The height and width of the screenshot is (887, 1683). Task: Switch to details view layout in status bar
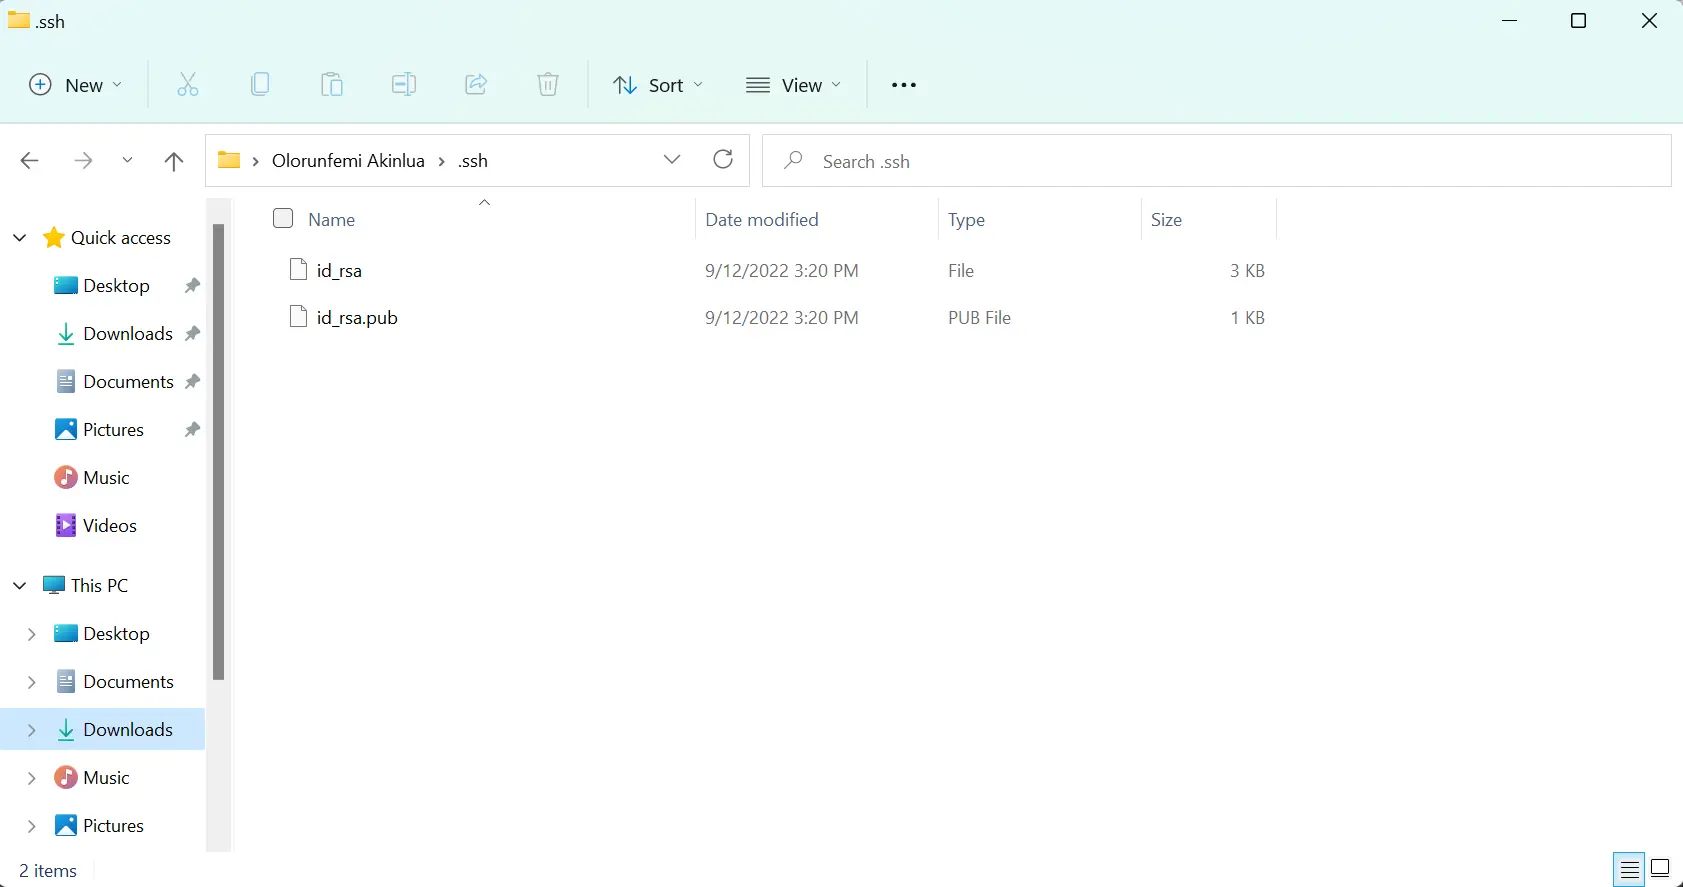coord(1630,869)
